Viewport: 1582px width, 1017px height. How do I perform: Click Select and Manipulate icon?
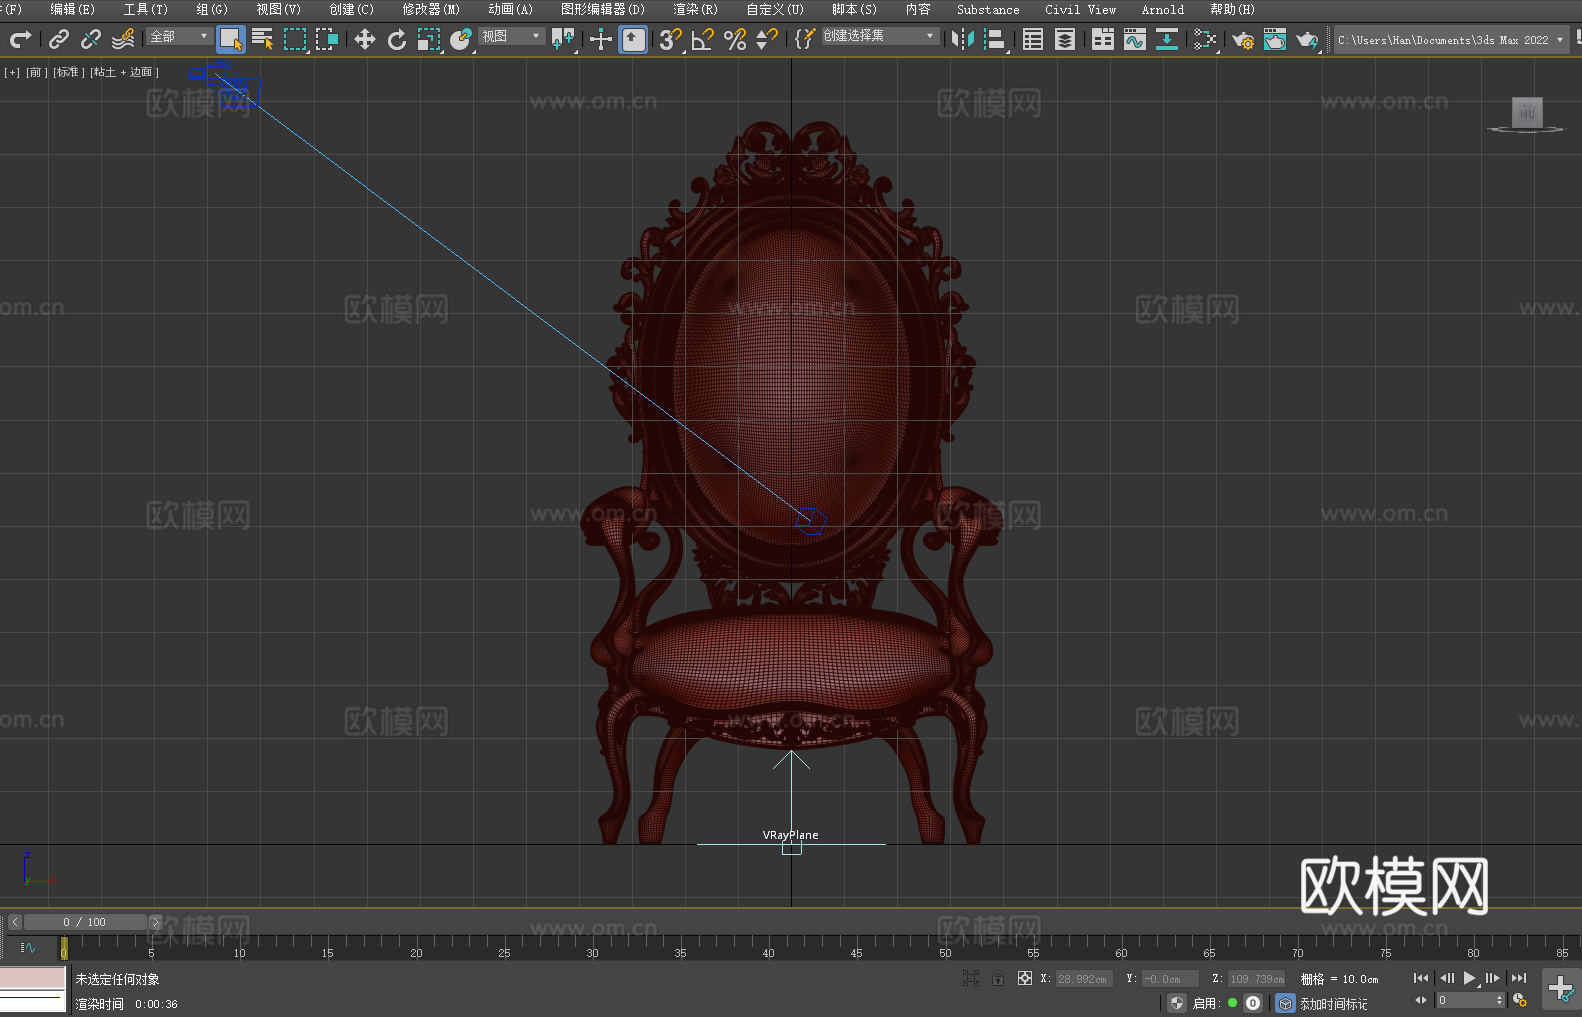(601, 39)
